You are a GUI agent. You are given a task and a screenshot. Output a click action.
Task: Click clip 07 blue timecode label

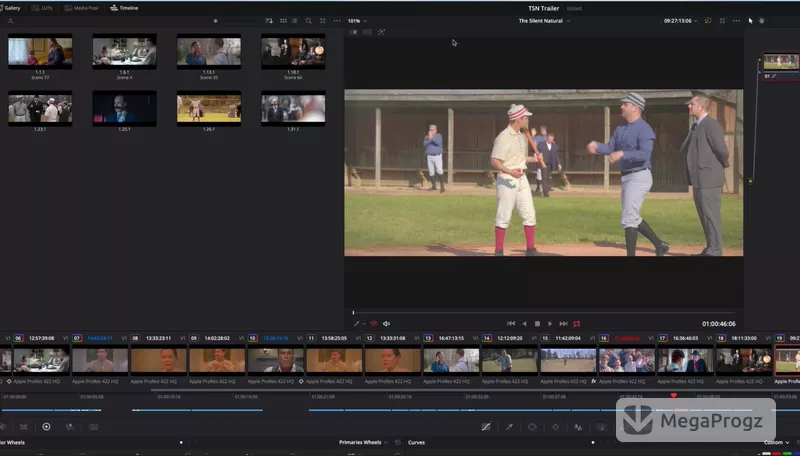tap(100, 338)
